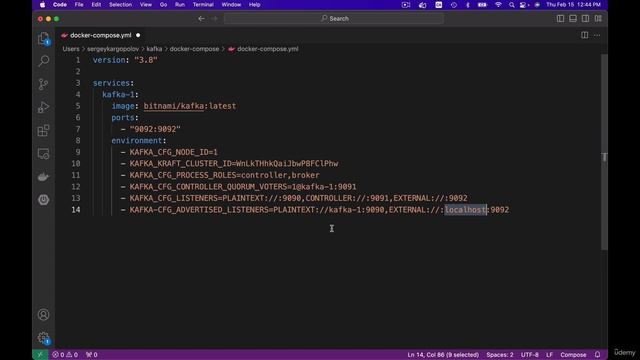Click KAFKA_CFG_PROCESS_ROLES line text
Viewport: 640px width, 360px height.
point(224,175)
